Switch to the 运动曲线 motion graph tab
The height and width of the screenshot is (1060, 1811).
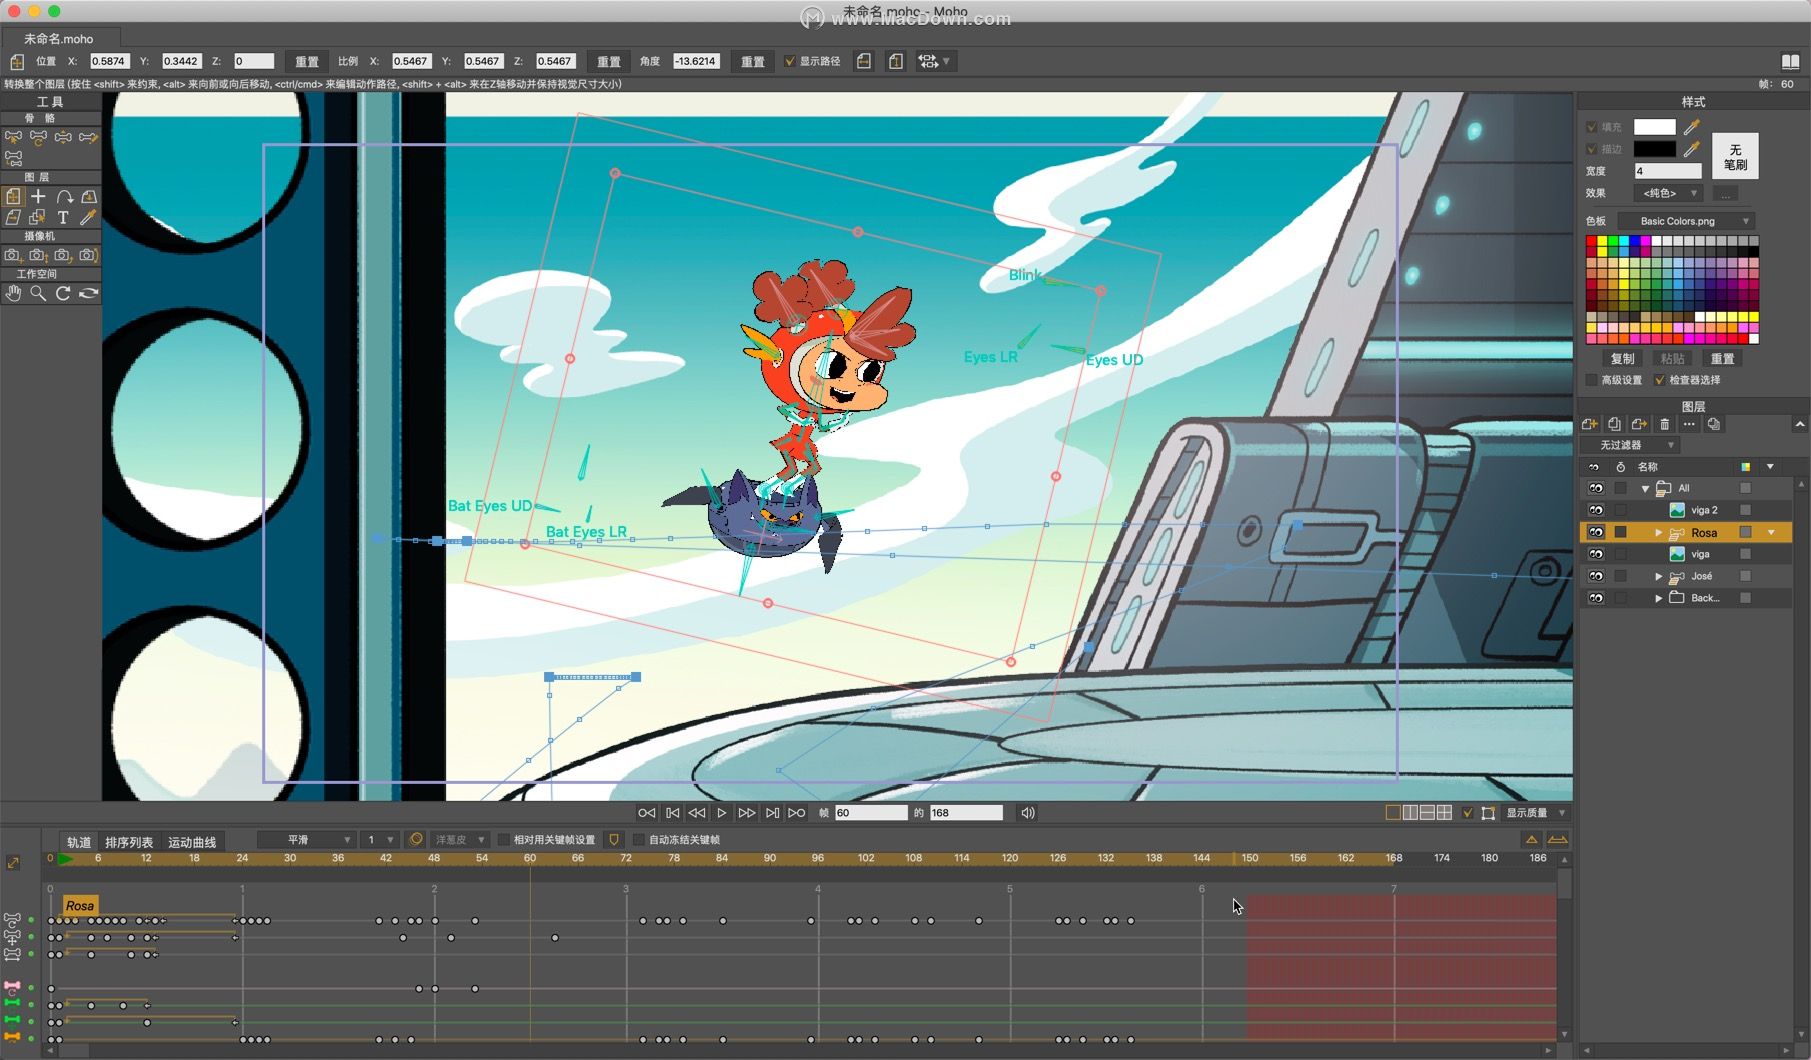[x=192, y=842]
